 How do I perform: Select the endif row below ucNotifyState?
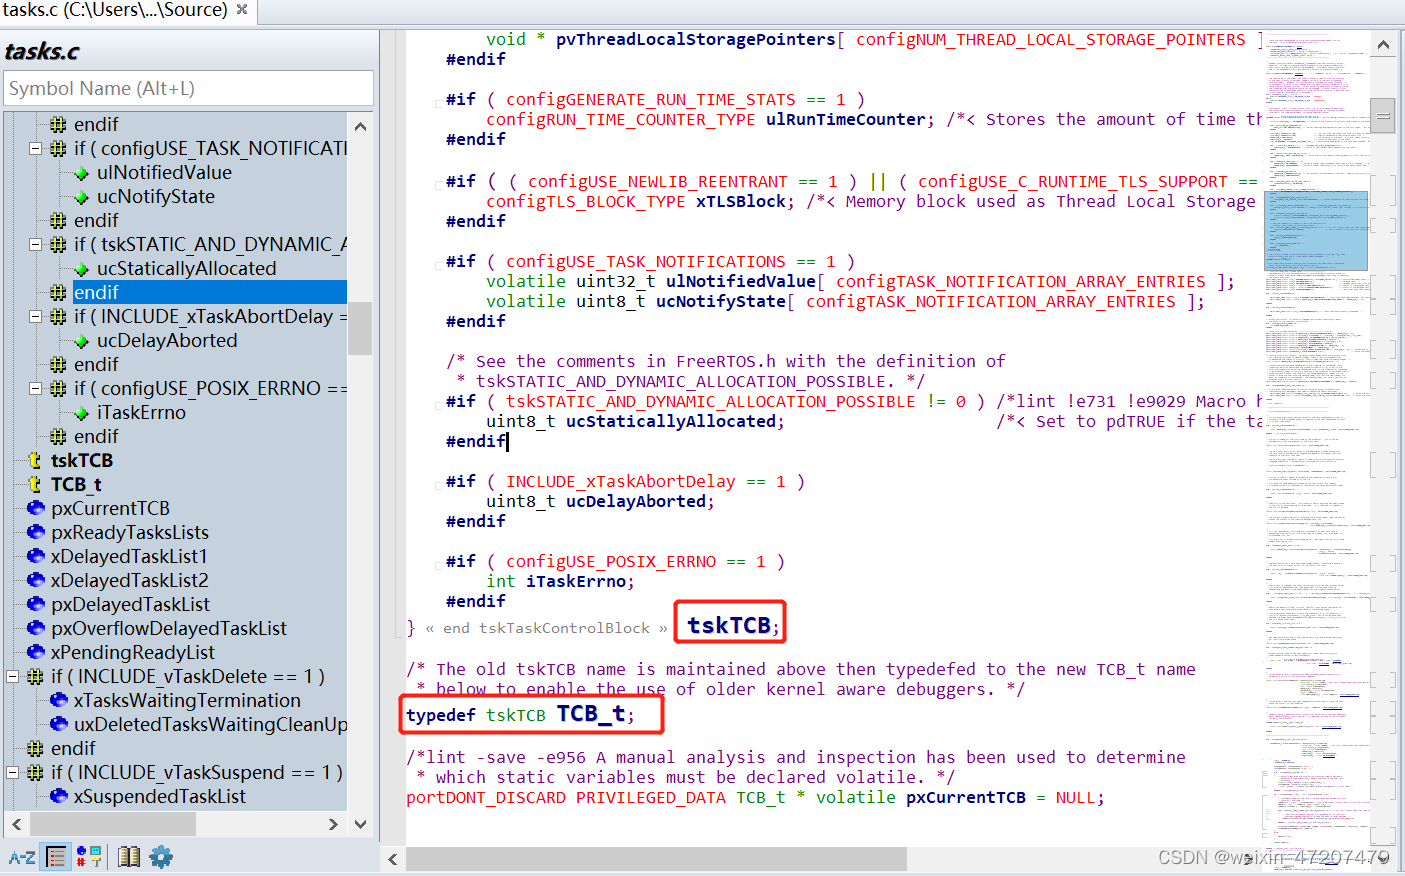(x=96, y=220)
